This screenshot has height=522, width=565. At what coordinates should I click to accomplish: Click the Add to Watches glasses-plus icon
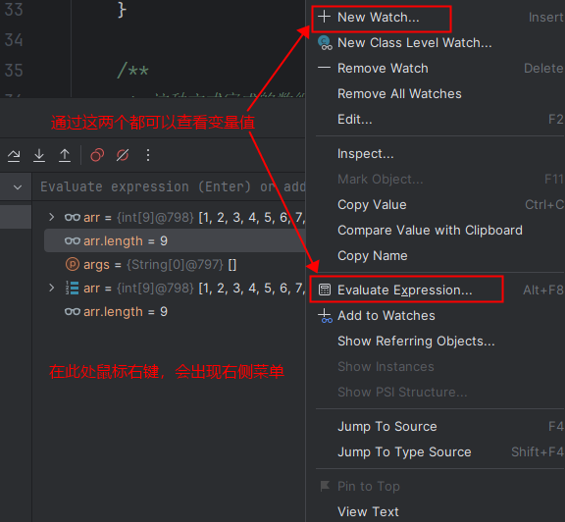pos(325,316)
